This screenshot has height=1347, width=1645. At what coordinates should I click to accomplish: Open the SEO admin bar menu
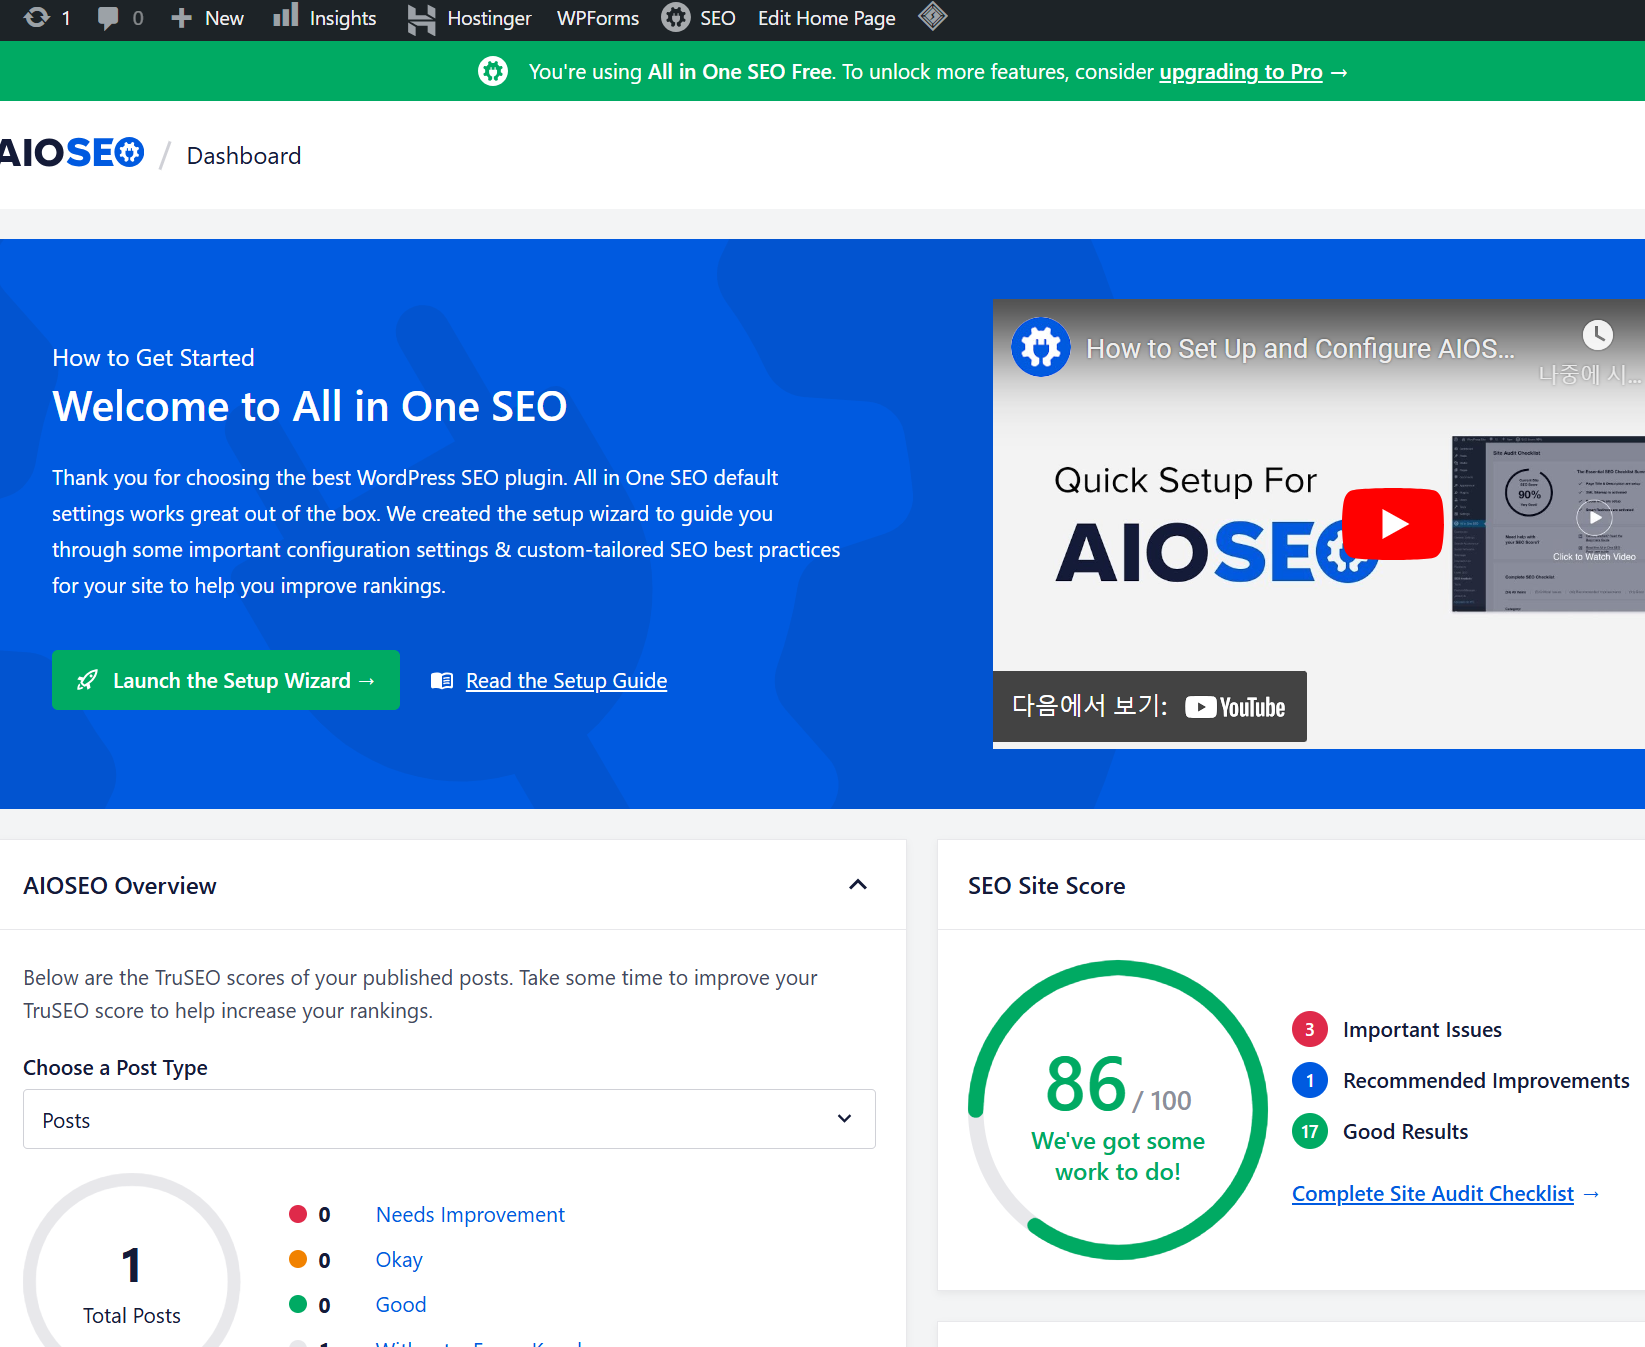click(x=698, y=18)
